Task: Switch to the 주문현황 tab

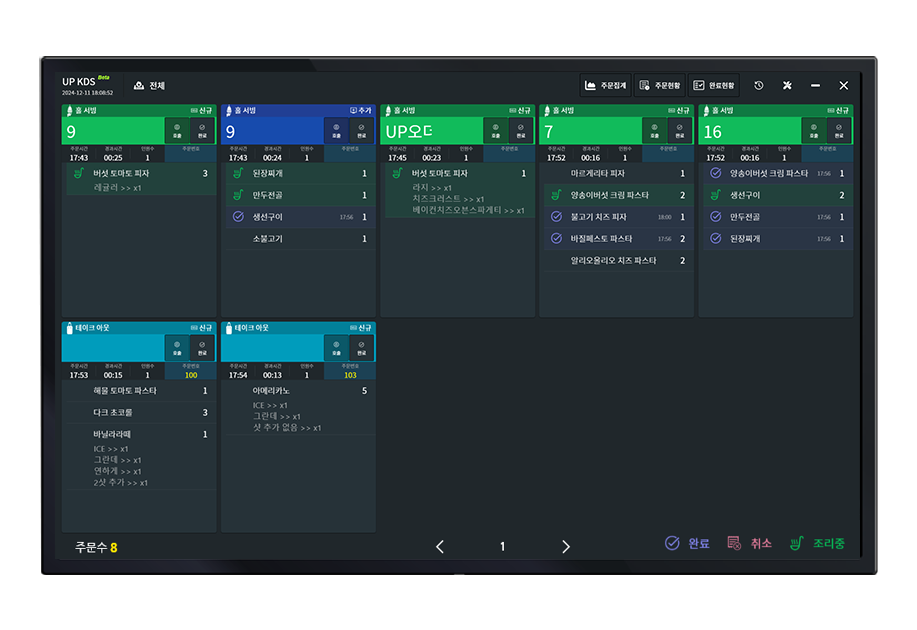Action: coord(659,86)
